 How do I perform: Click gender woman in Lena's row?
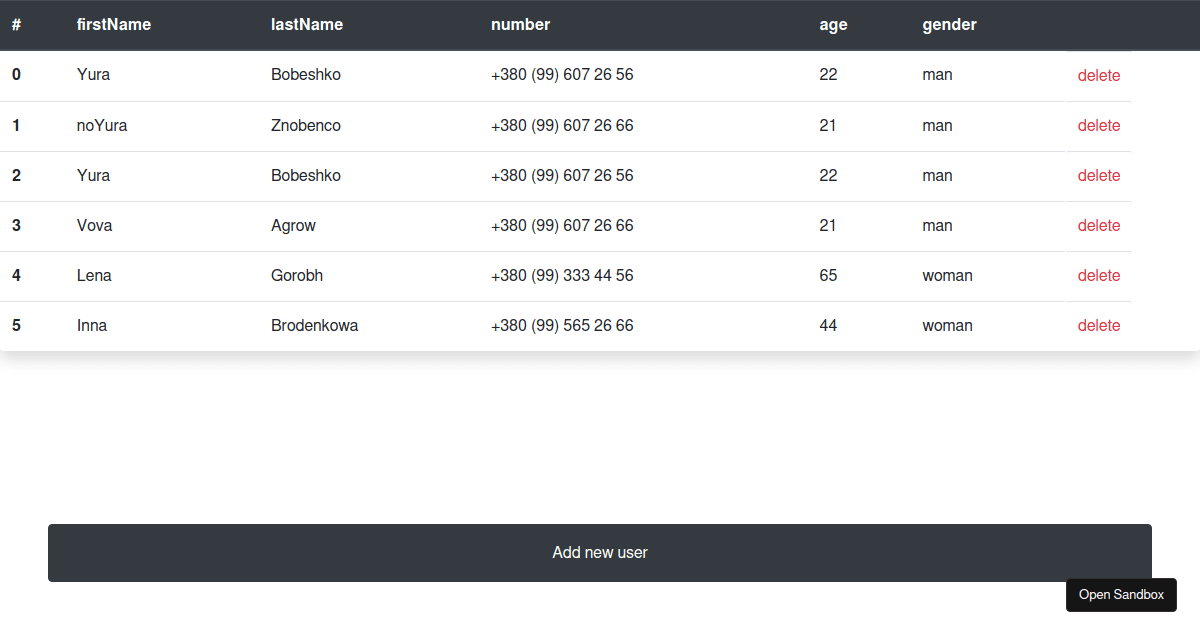pyautogui.click(x=947, y=276)
